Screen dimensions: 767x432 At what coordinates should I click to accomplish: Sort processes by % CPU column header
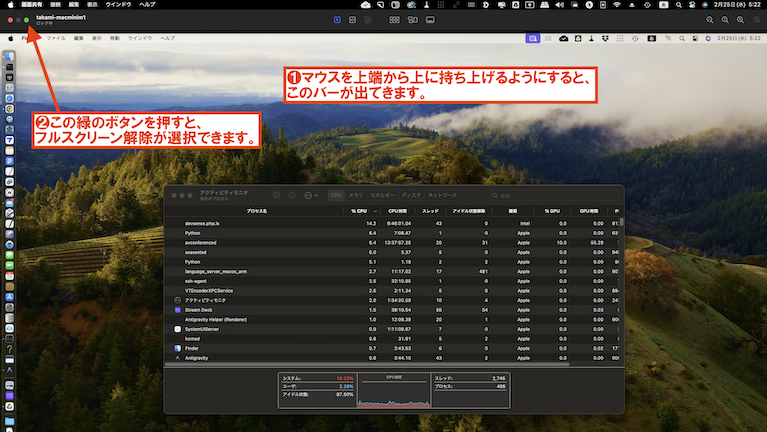[x=359, y=211]
